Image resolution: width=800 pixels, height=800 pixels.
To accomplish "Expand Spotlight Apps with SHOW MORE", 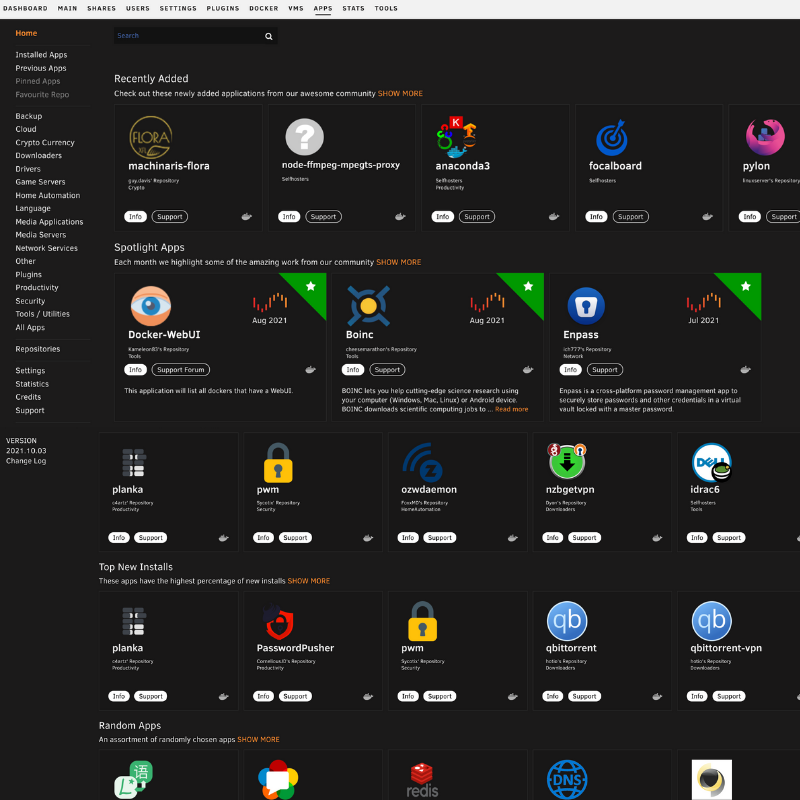I will 398,262.
